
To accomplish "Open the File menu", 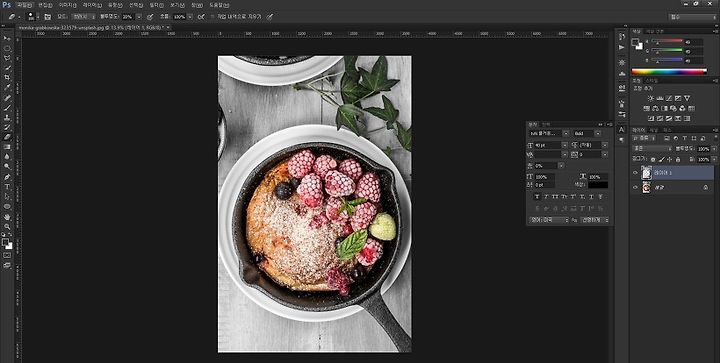I will tap(24, 5).
